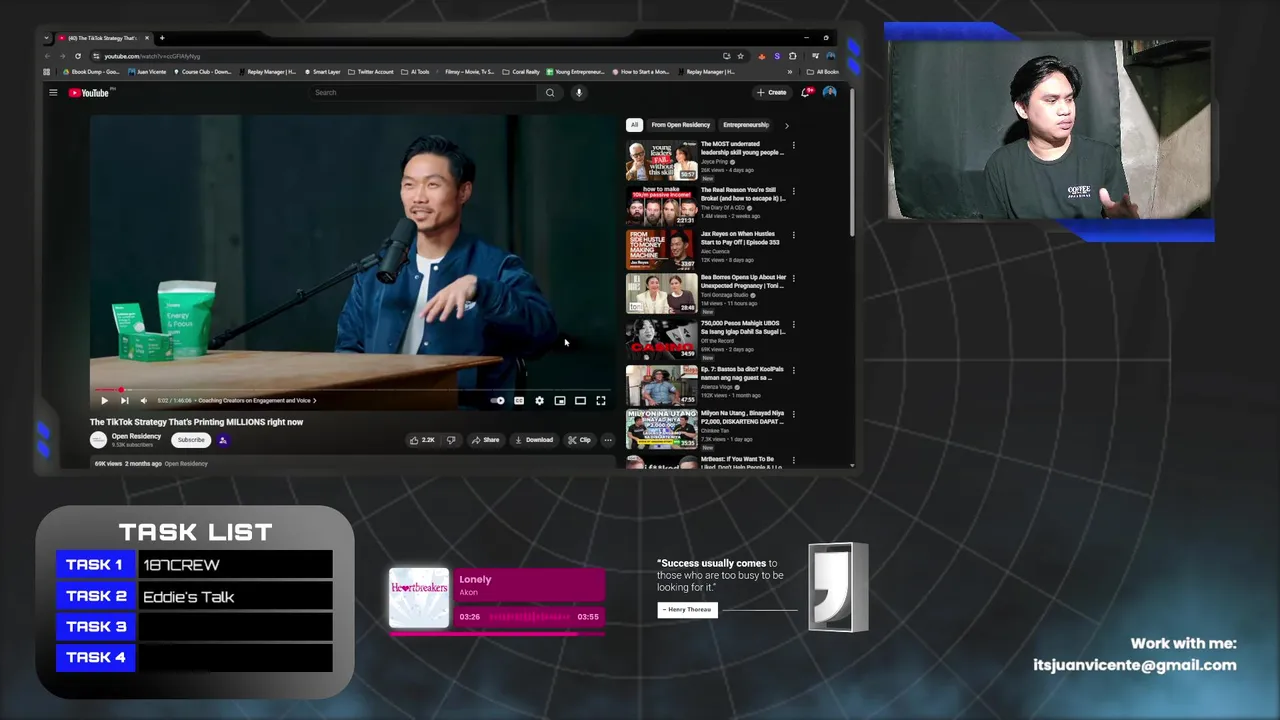Open the All Bookmarks folder

click(x=824, y=72)
